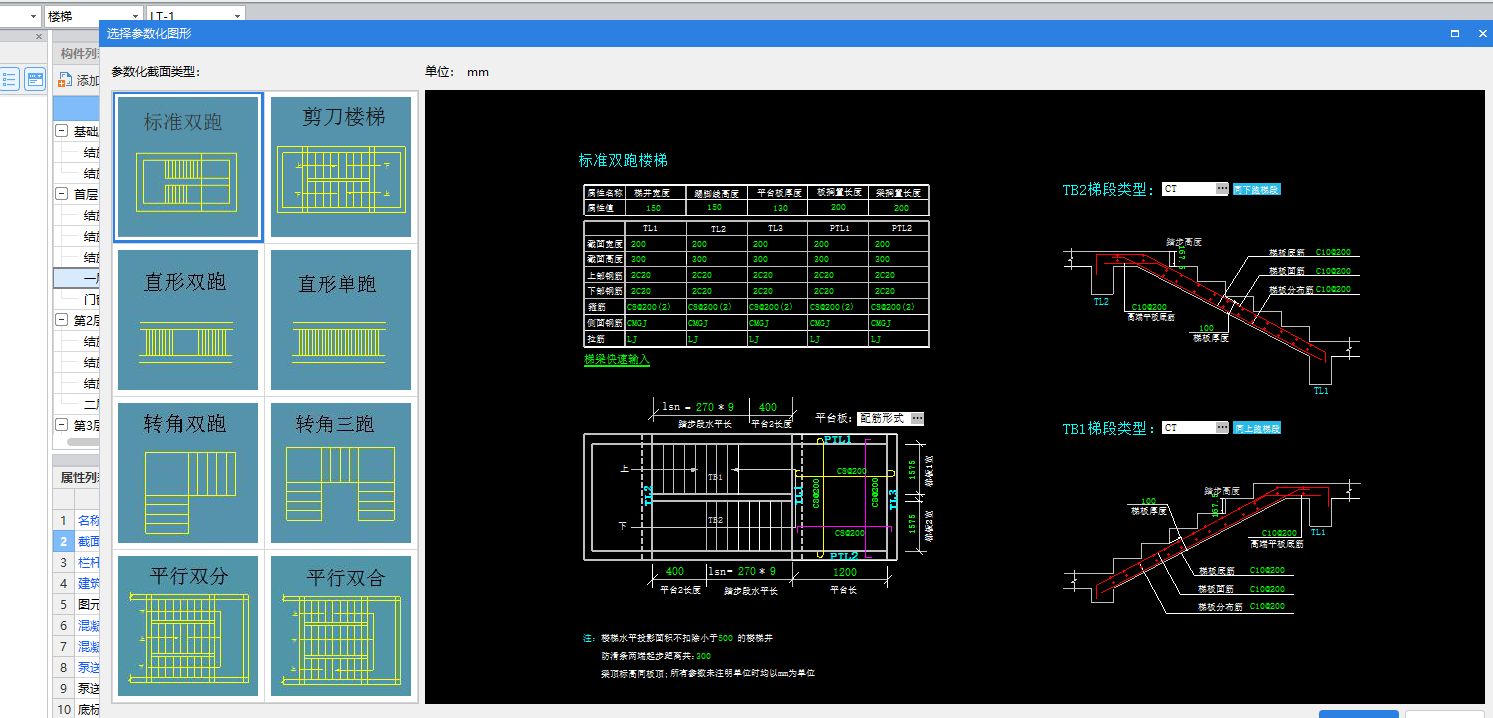Pick the 平行双分 stair diagram
The height and width of the screenshot is (718, 1493).
point(188,626)
